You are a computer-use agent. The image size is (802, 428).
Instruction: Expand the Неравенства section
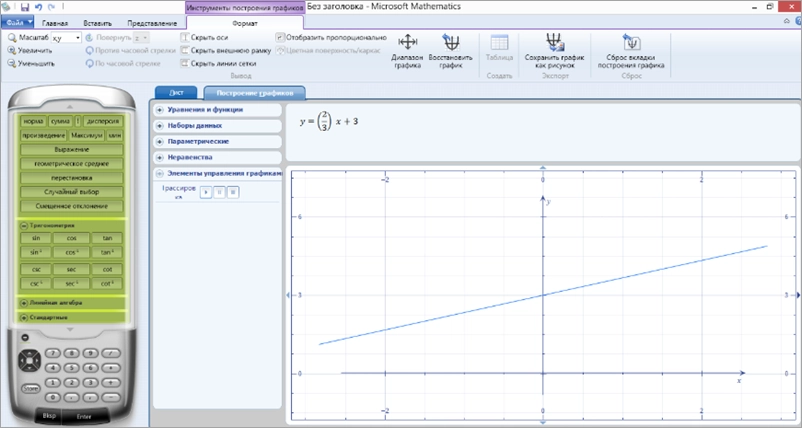[x=160, y=157]
